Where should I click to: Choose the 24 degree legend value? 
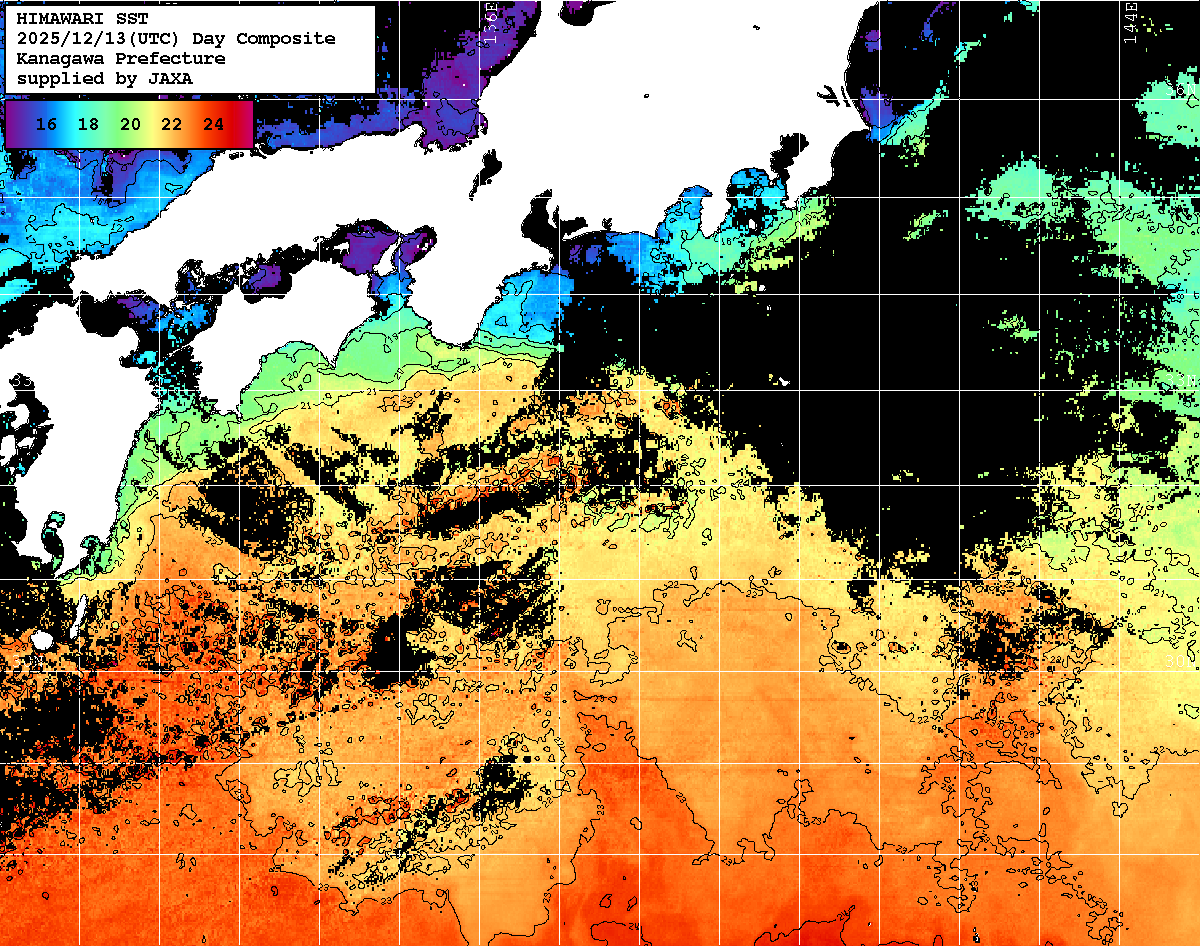pos(213,124)
